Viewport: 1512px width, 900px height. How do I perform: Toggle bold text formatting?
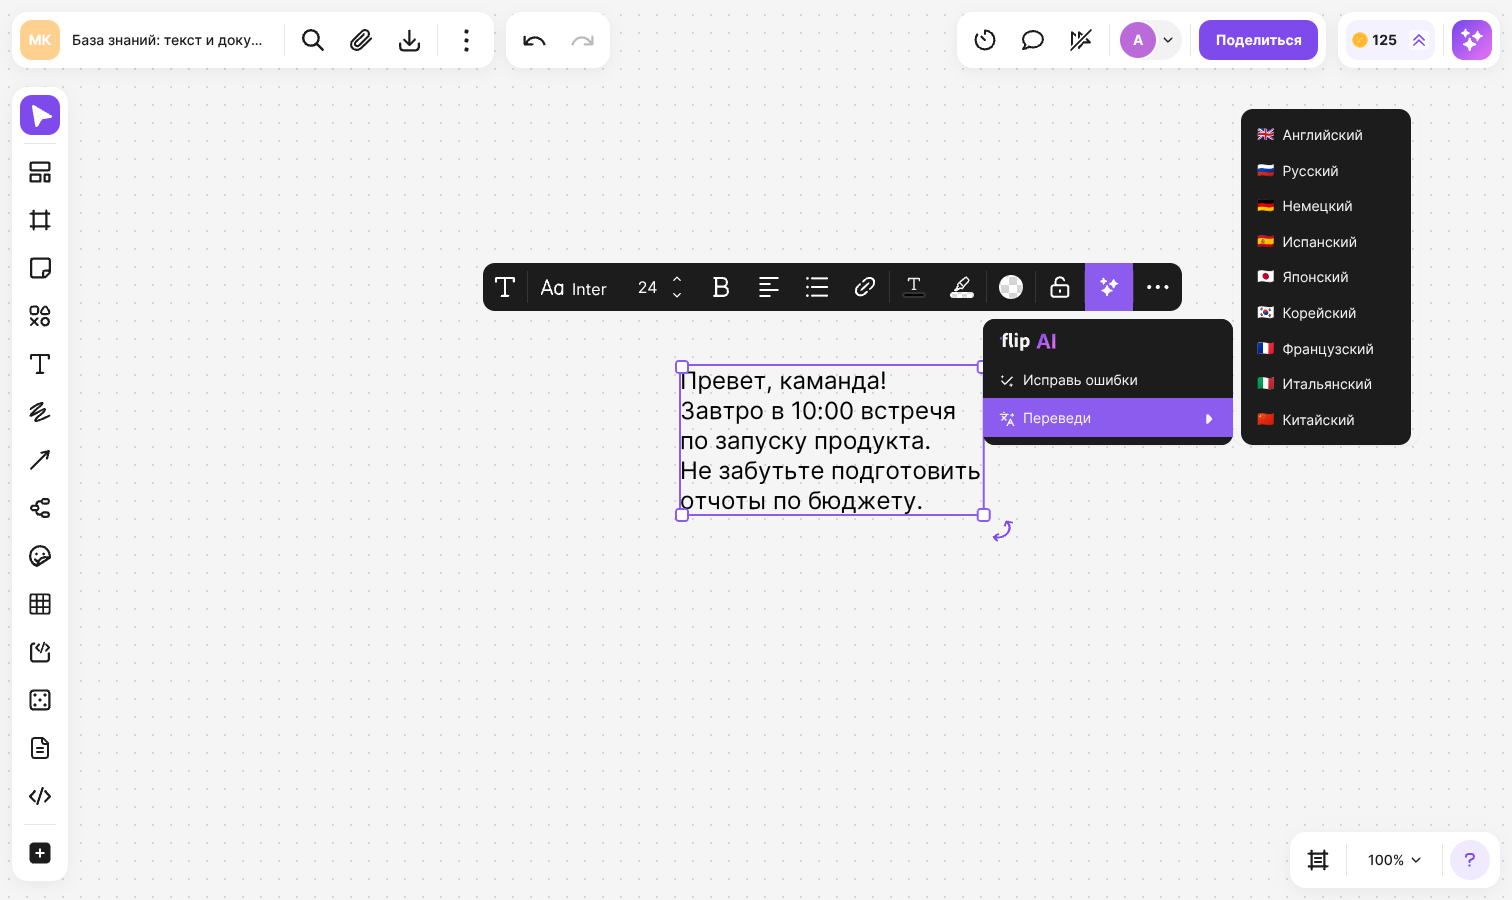pos(721,288)
